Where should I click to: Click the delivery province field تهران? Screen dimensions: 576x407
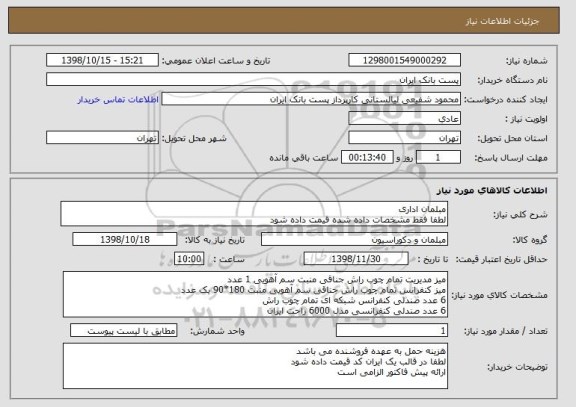[404, 138]
